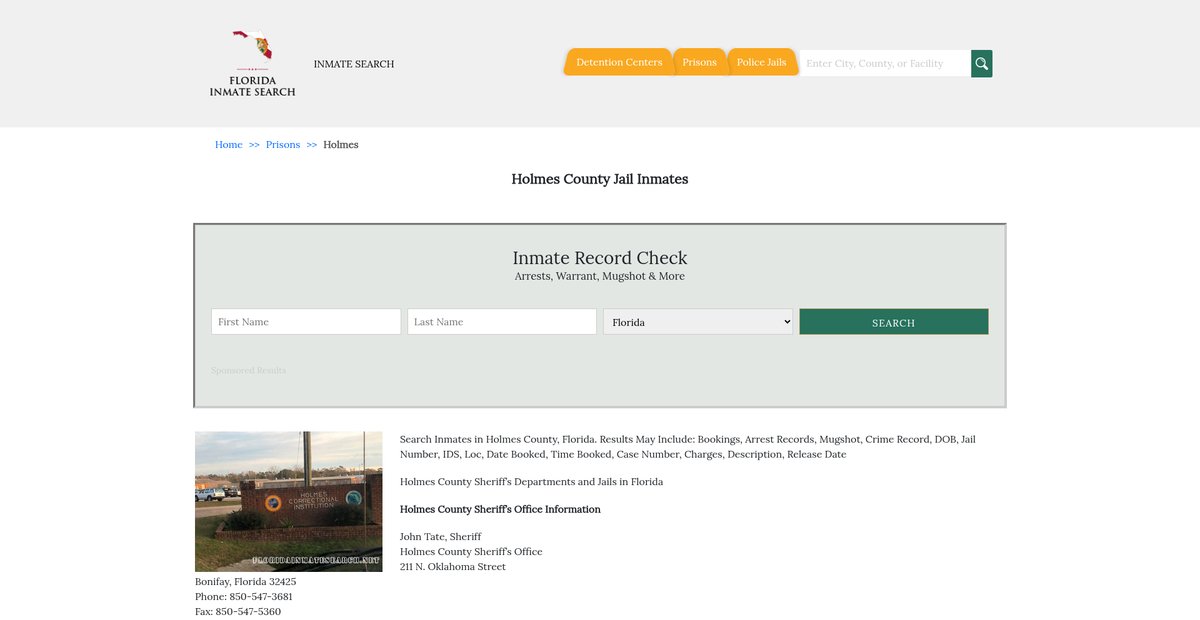This screenshot has width=1200, height=620.
Task: Click phone number 850-547-3681
Action: click(x=261, y=596)
